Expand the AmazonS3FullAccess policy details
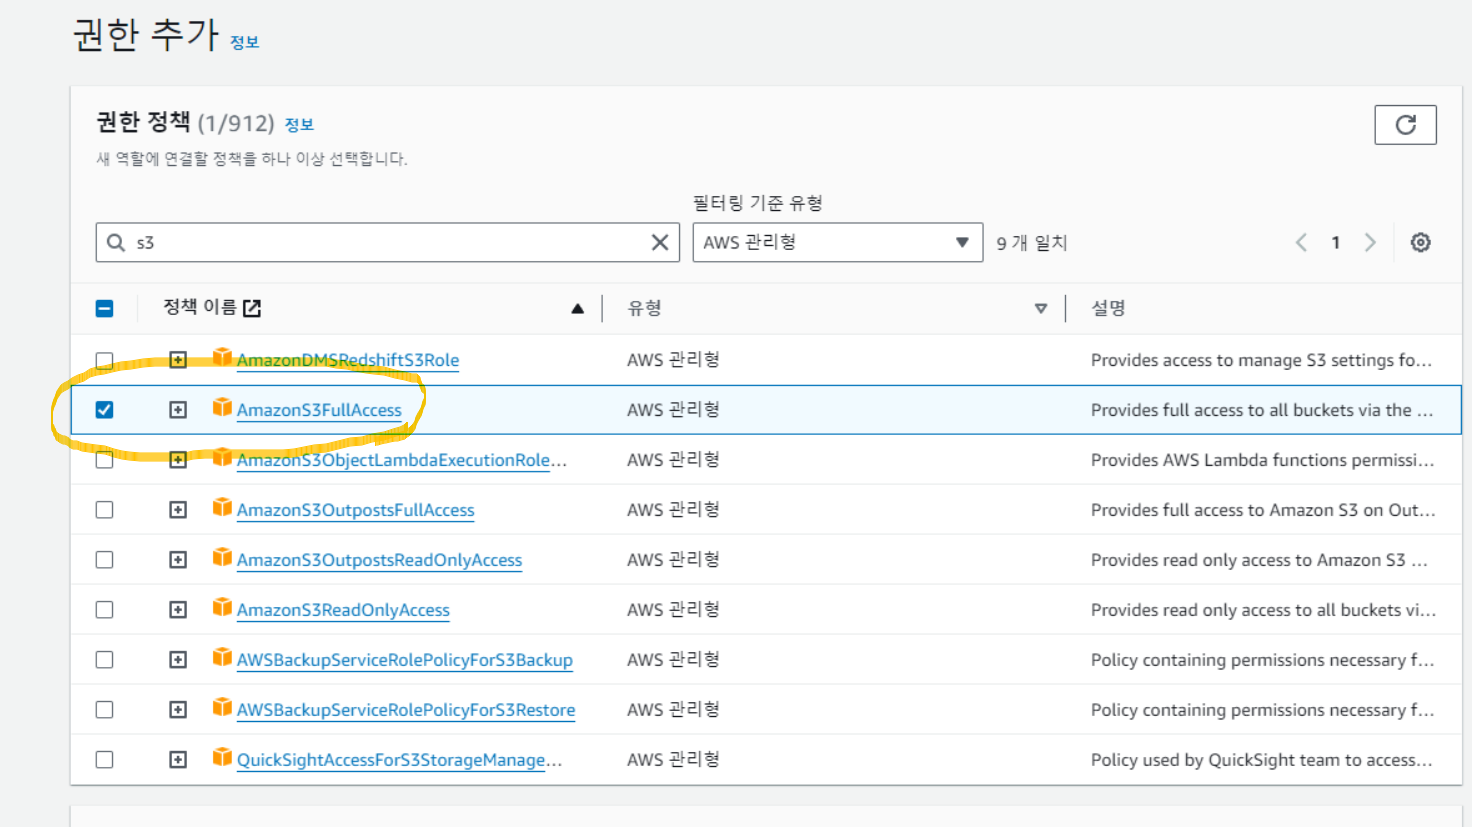The height and width of the screenshot is (827, 1472). pos(178,410)
